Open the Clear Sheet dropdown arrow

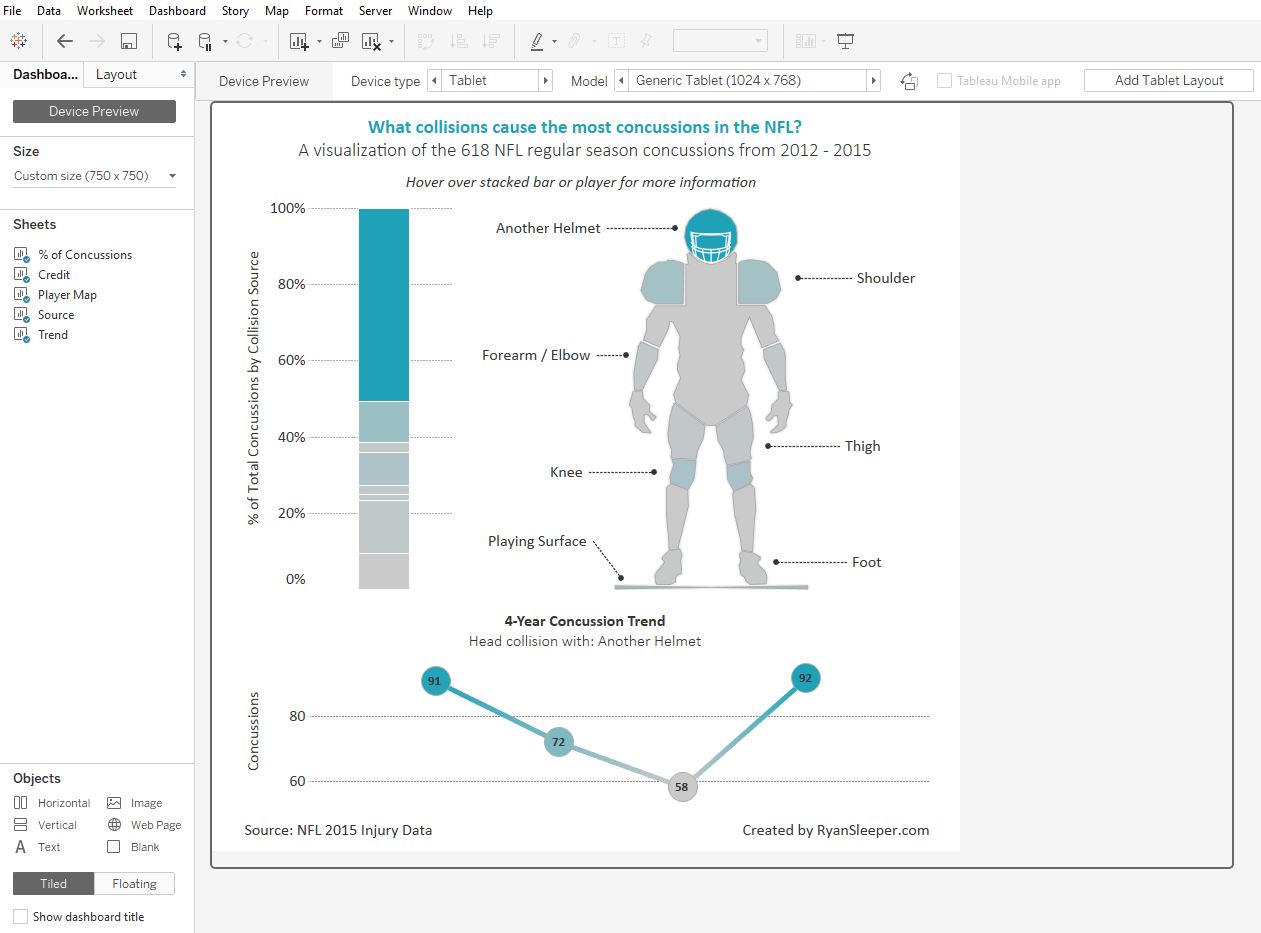[x=391, y=42]
